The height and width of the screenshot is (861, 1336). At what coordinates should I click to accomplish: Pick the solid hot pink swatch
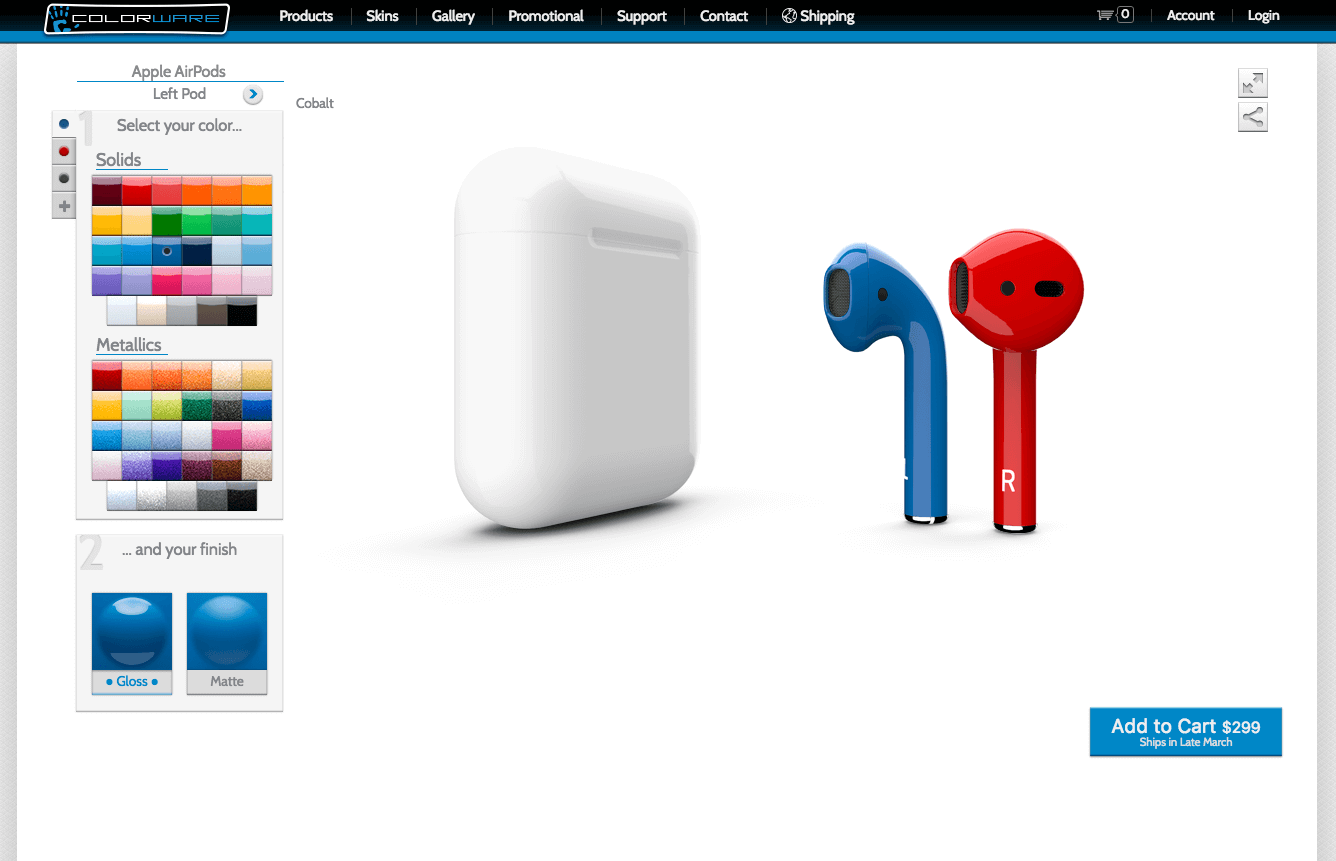(167, 281)
